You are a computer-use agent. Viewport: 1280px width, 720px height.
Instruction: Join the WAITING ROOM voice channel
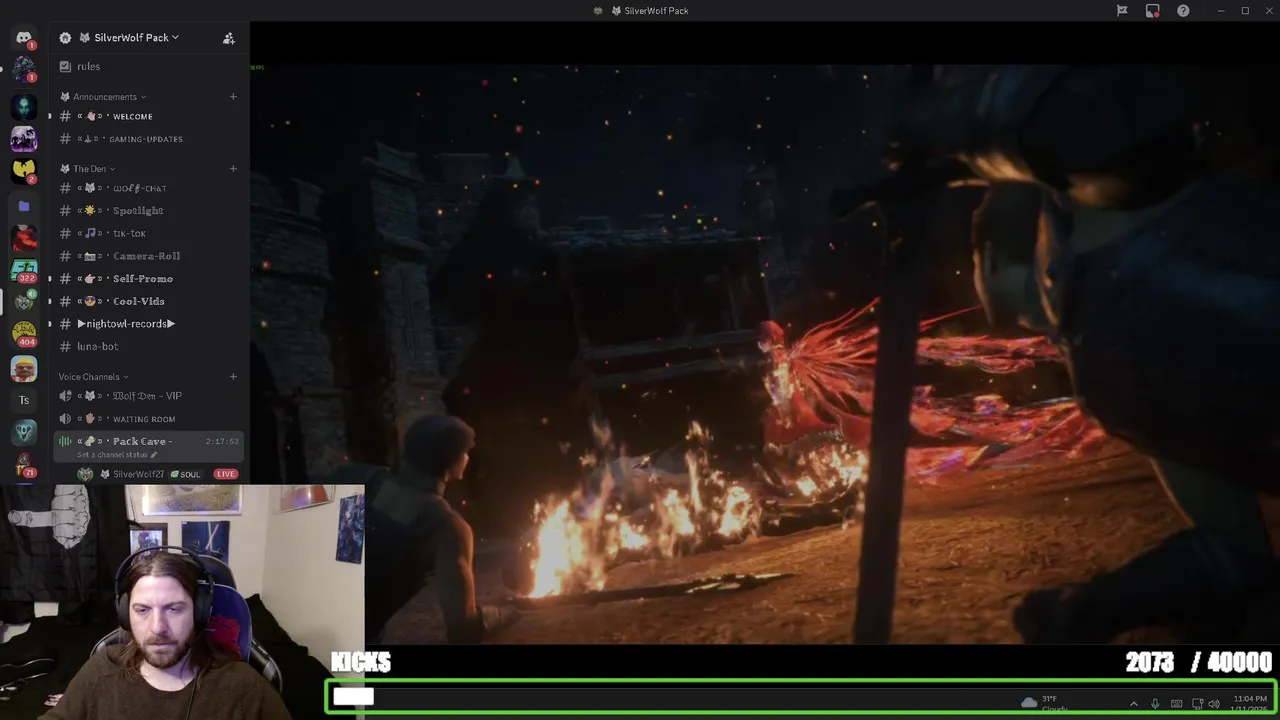pos(148,419)
